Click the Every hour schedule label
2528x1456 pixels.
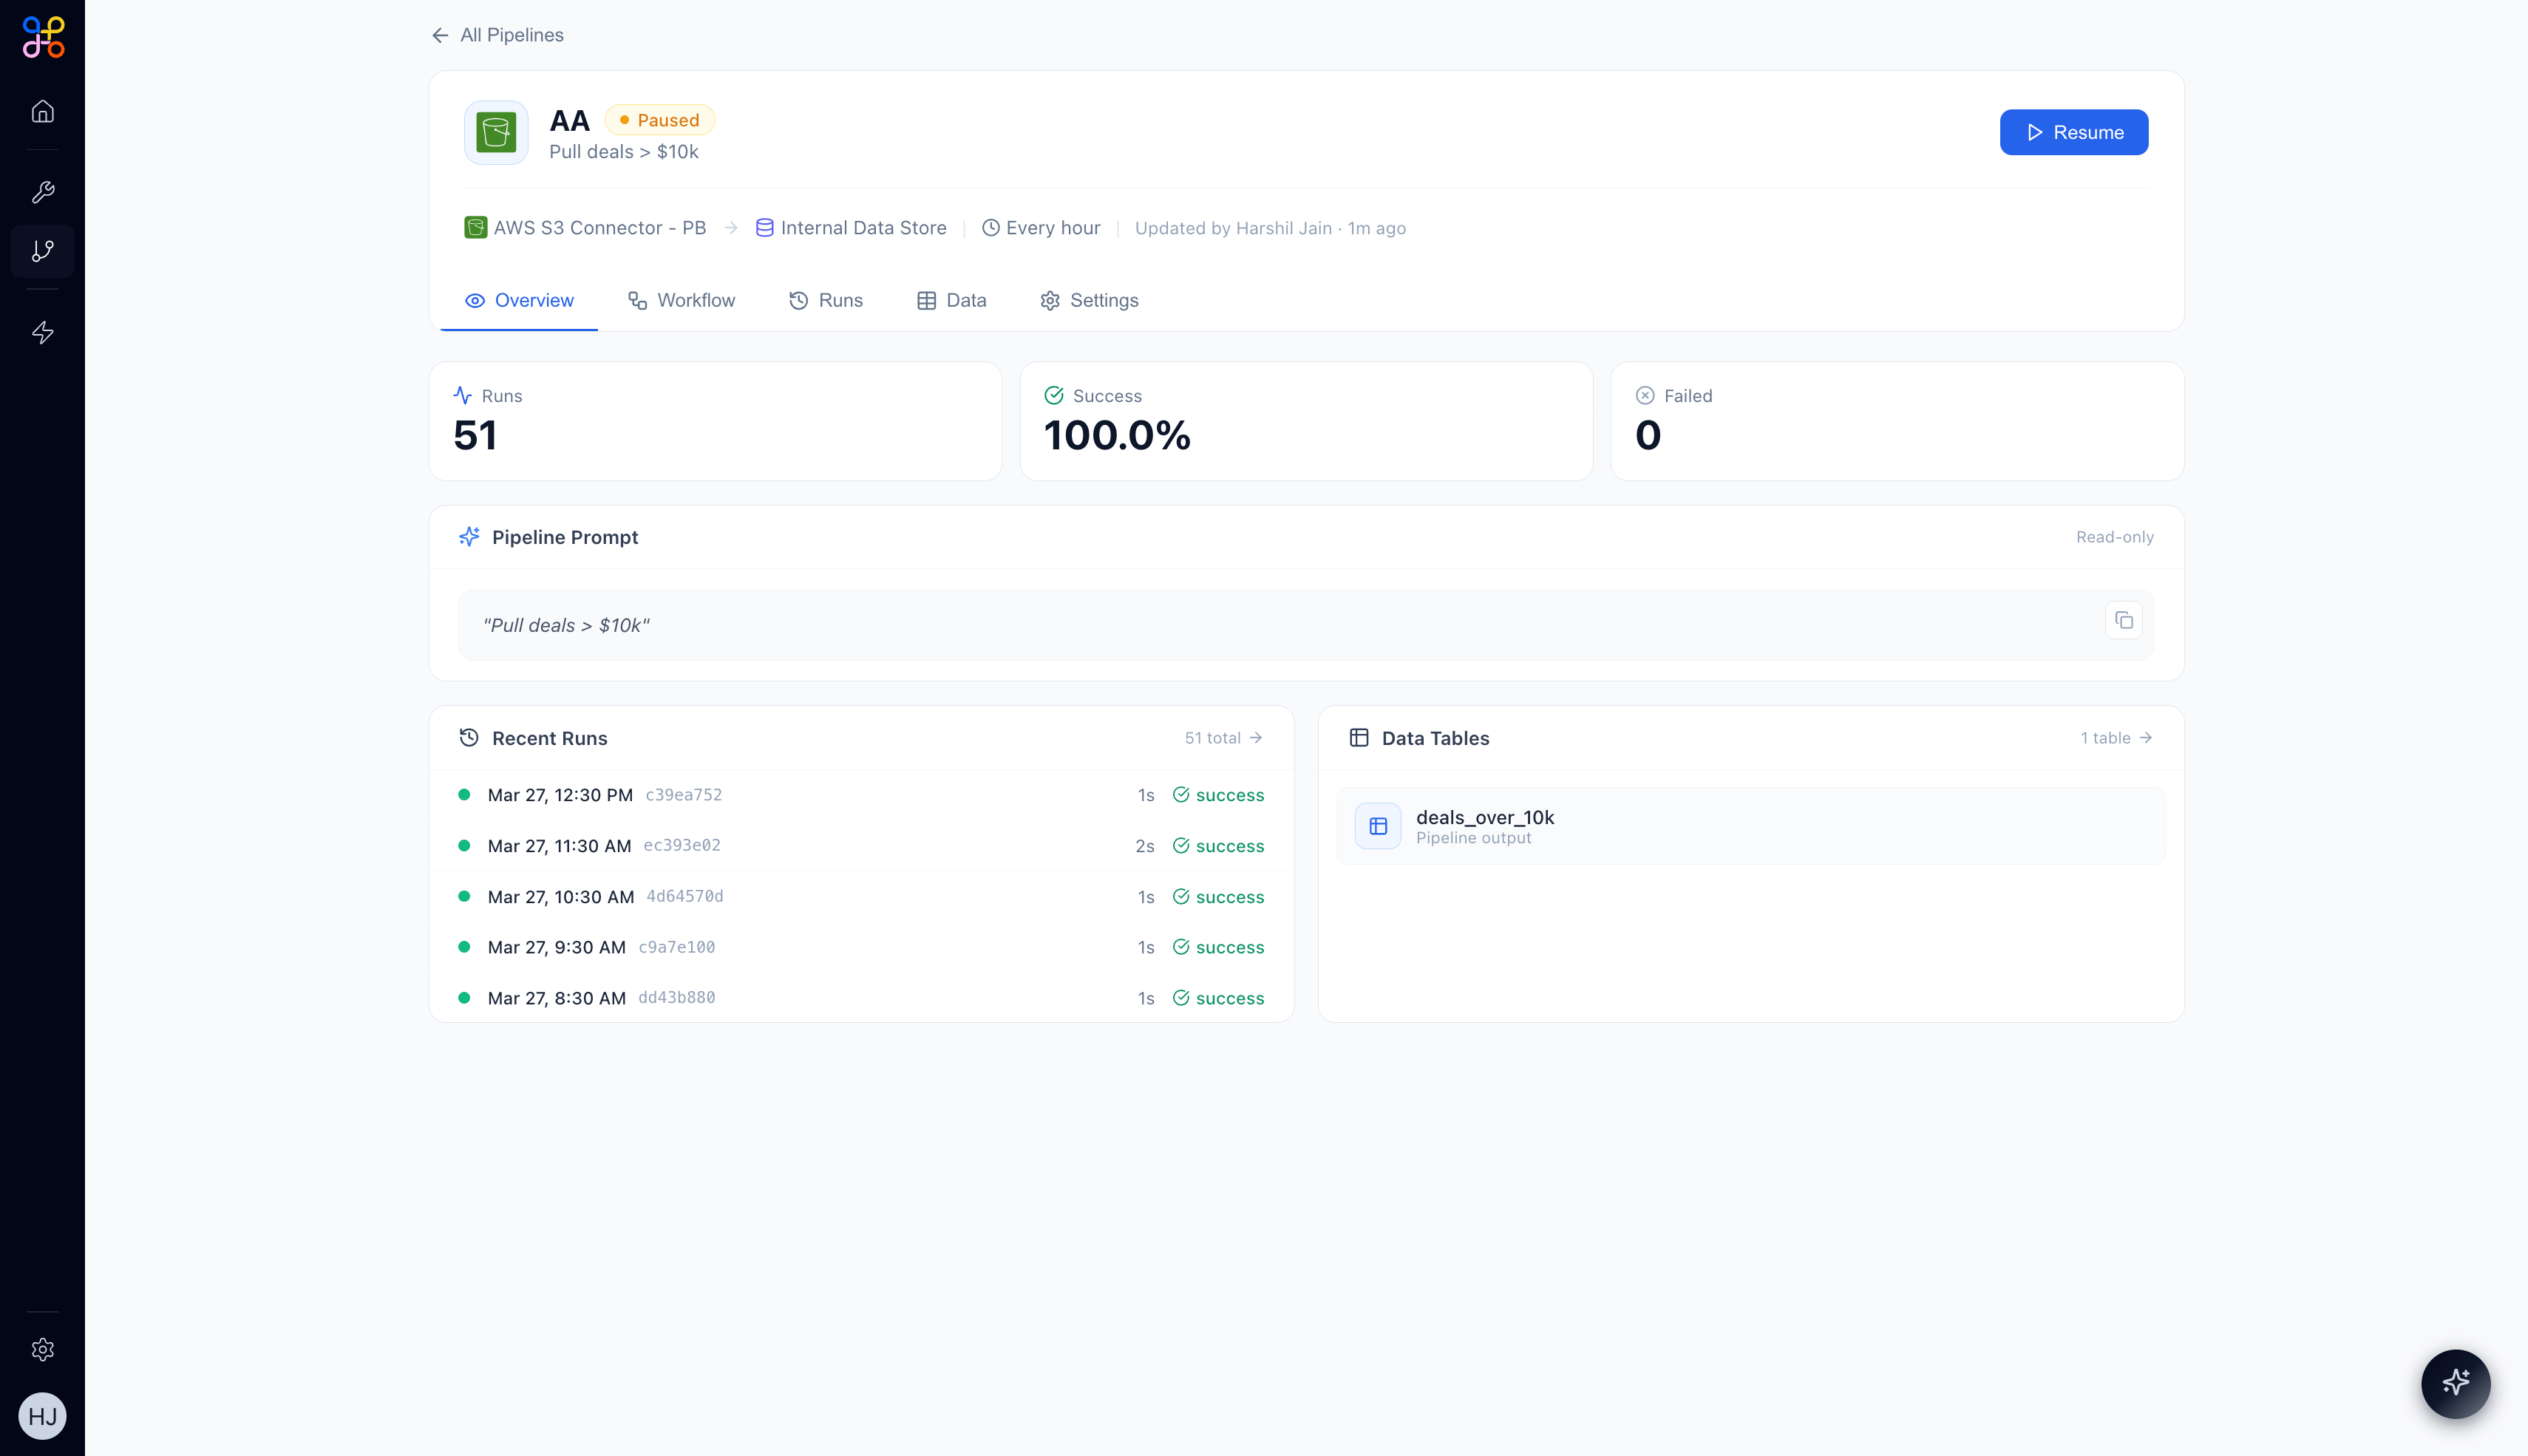click(1053, 228)
